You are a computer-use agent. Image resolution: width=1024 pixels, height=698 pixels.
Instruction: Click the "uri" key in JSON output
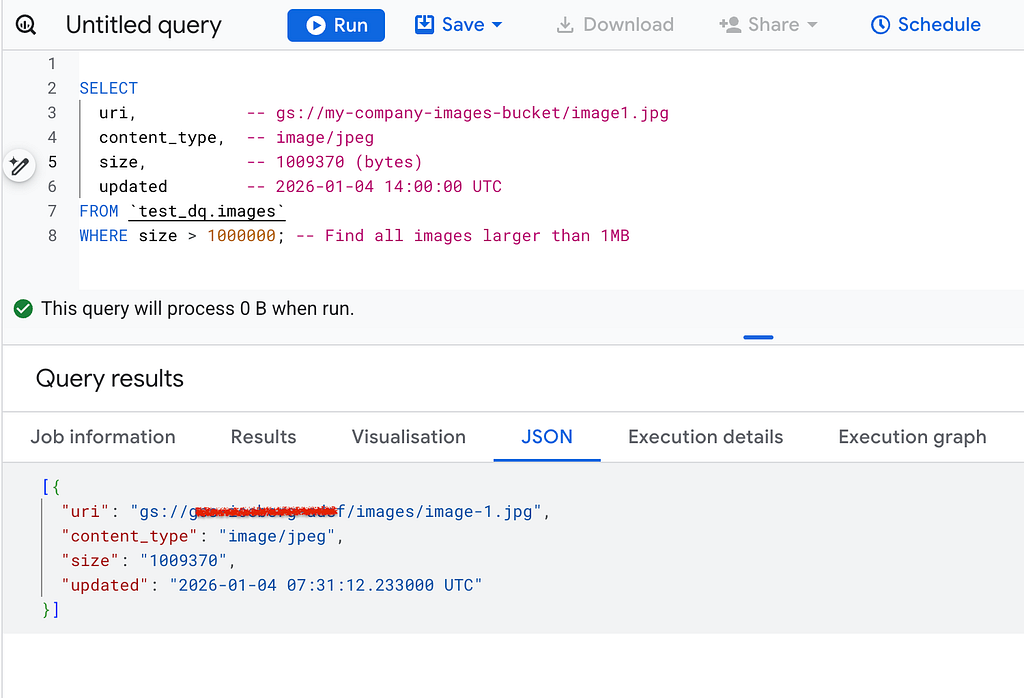click(x=85, y=511)
